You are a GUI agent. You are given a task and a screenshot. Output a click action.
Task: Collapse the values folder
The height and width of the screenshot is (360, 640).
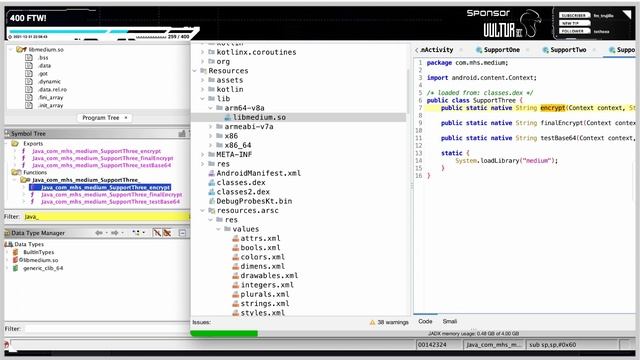point(219,229)
